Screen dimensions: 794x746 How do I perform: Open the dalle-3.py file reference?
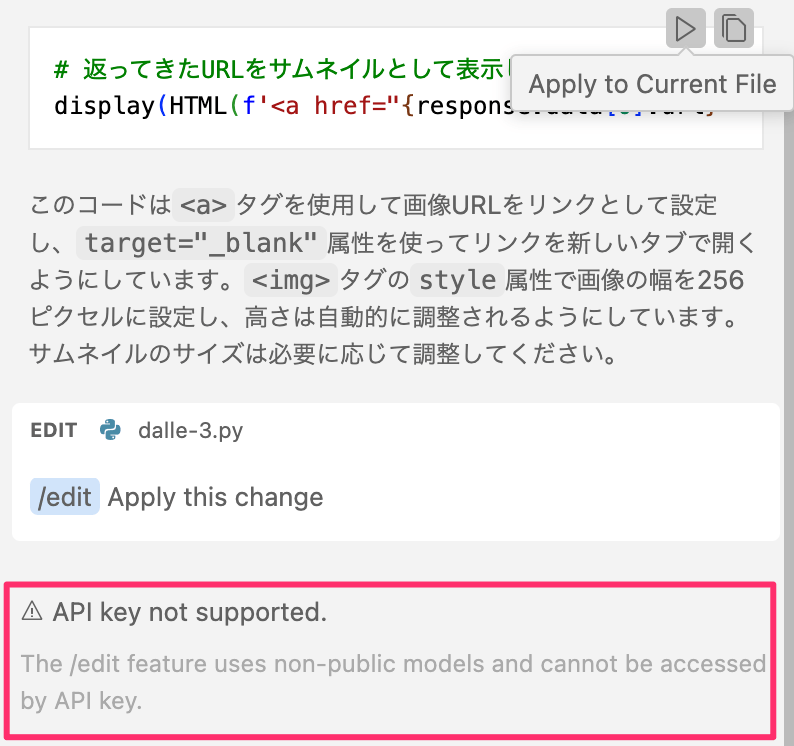click(190, 431)
